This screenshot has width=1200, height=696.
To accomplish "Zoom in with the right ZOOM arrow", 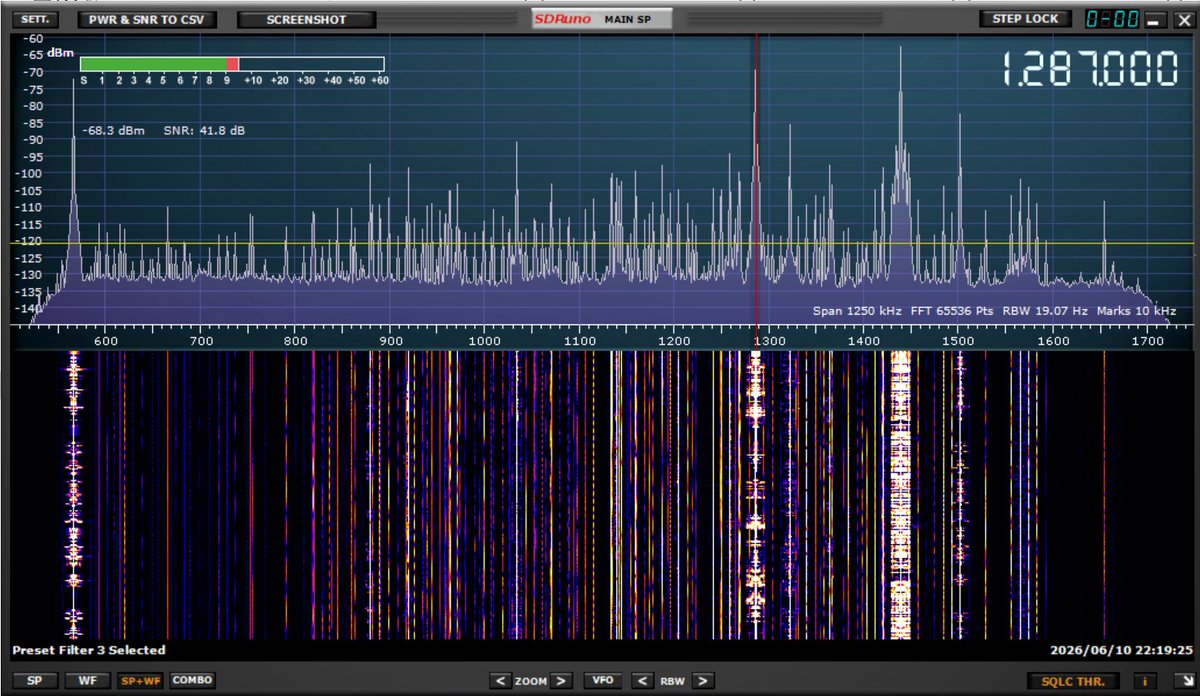I will coord(562,681).
